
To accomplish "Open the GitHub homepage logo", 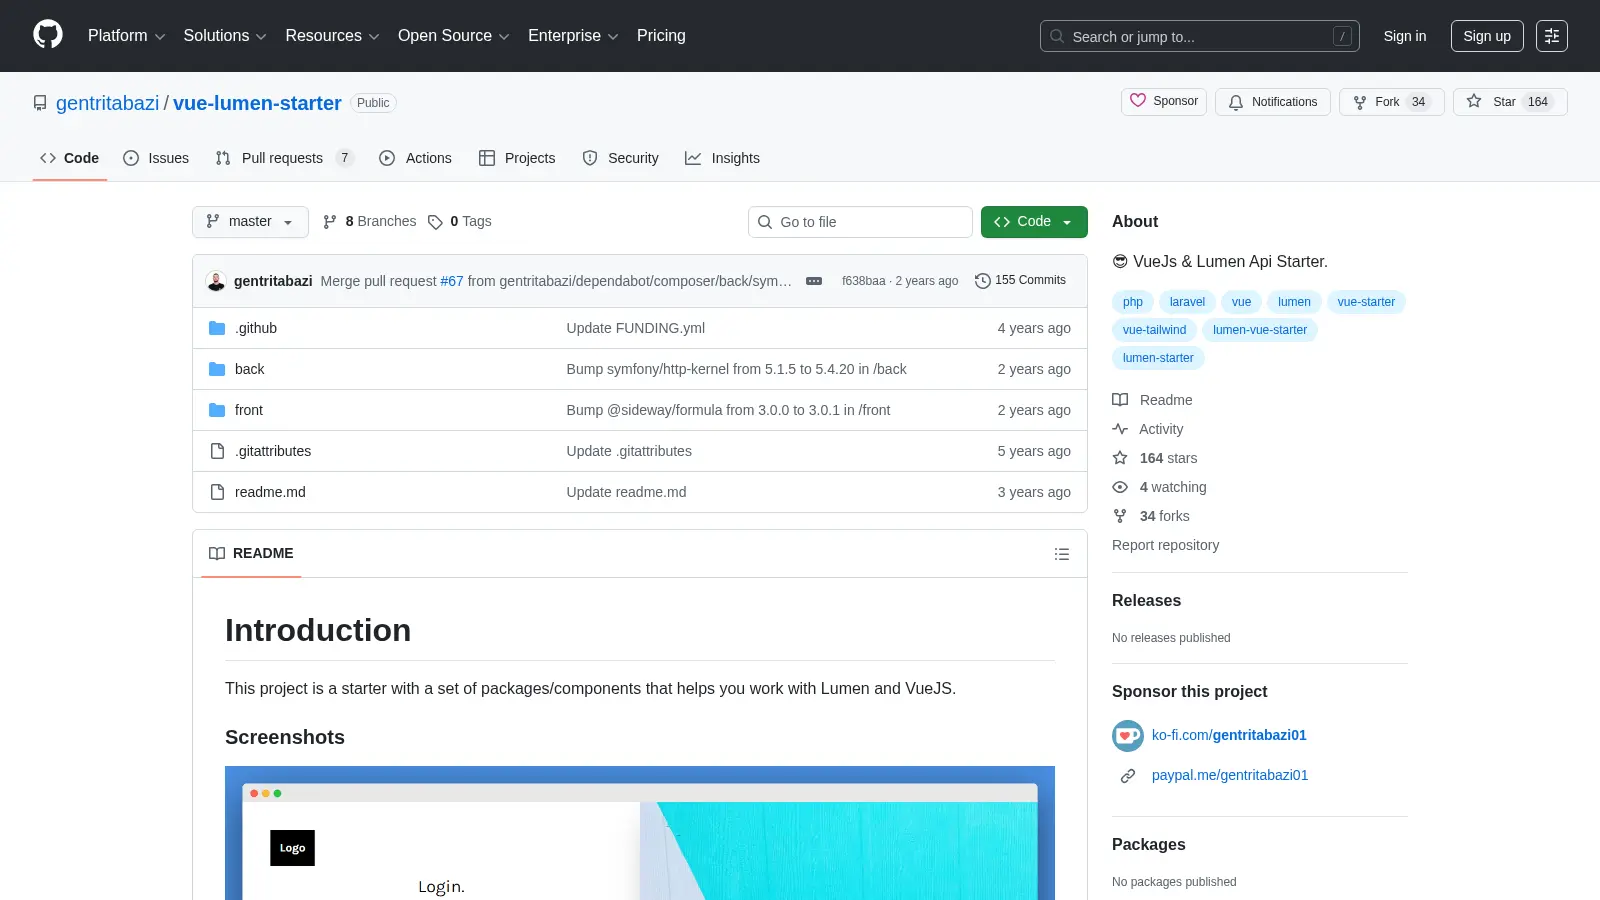I will (48, 35).
